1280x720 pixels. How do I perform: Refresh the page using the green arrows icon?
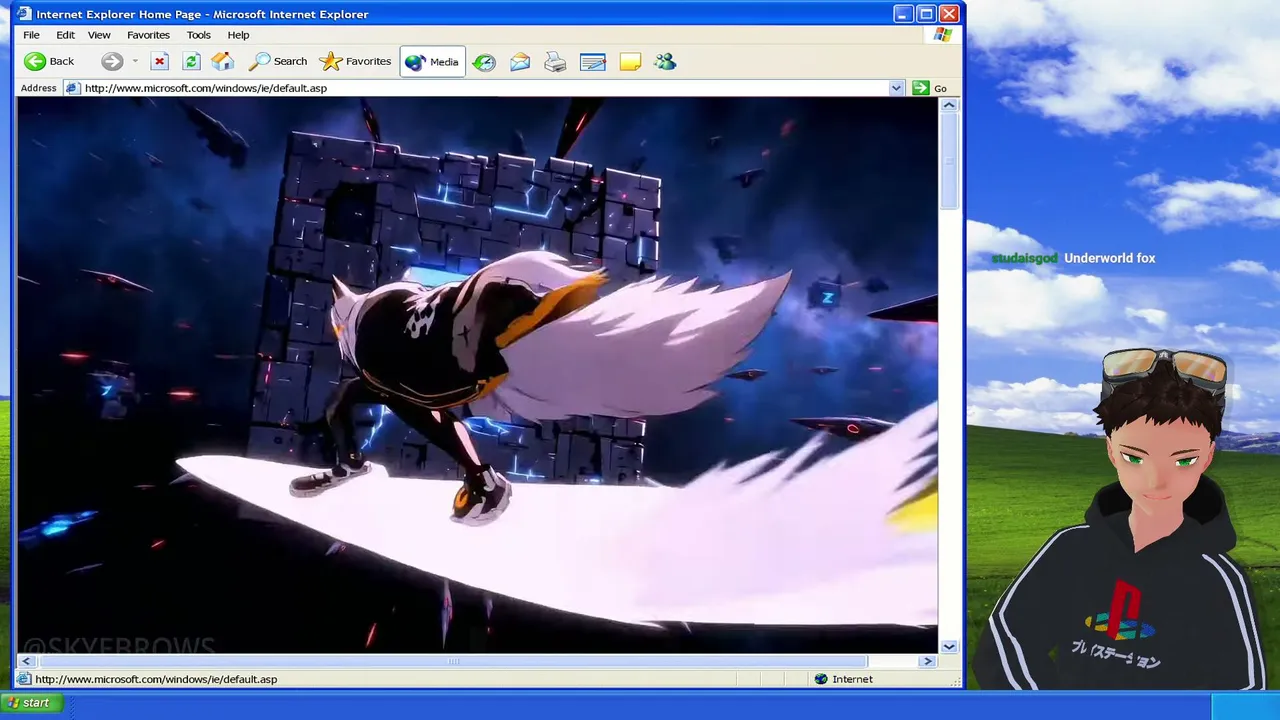point(191,62)
